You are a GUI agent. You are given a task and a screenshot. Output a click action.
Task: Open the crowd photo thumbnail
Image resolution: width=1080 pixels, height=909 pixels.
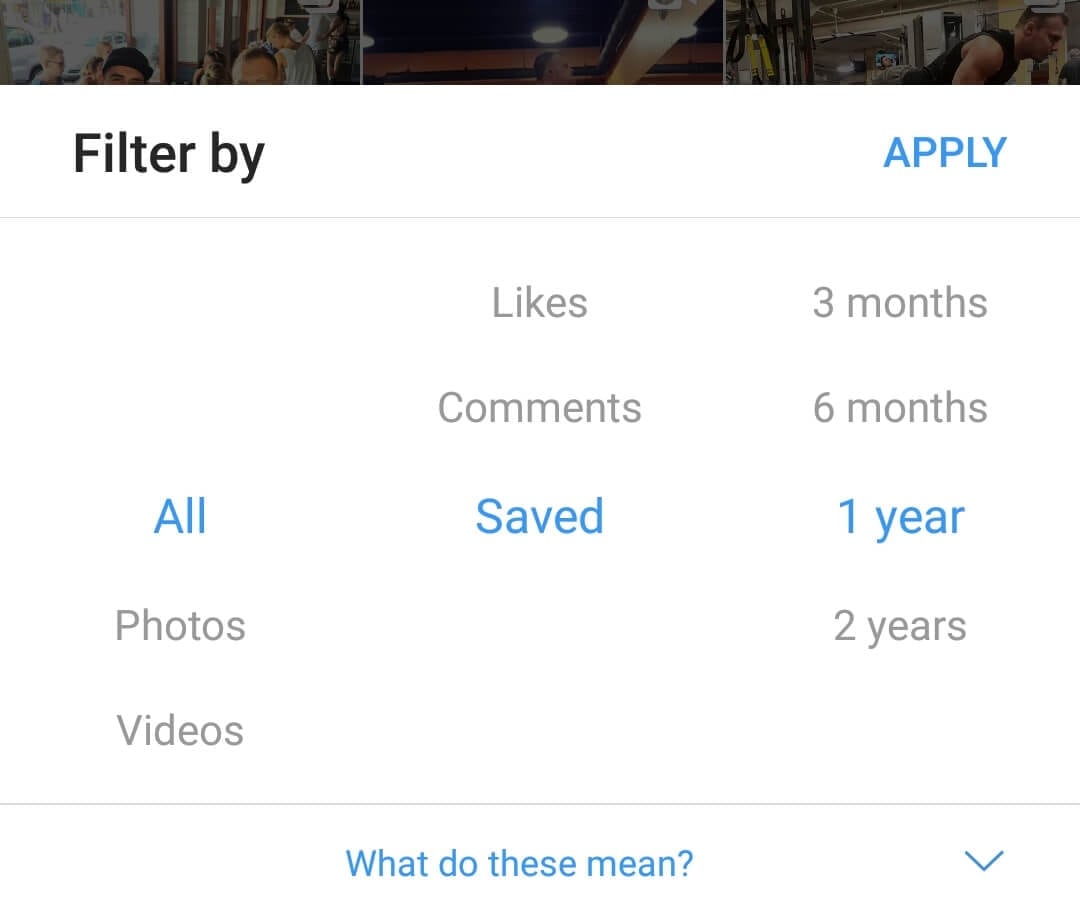point(180,42)
